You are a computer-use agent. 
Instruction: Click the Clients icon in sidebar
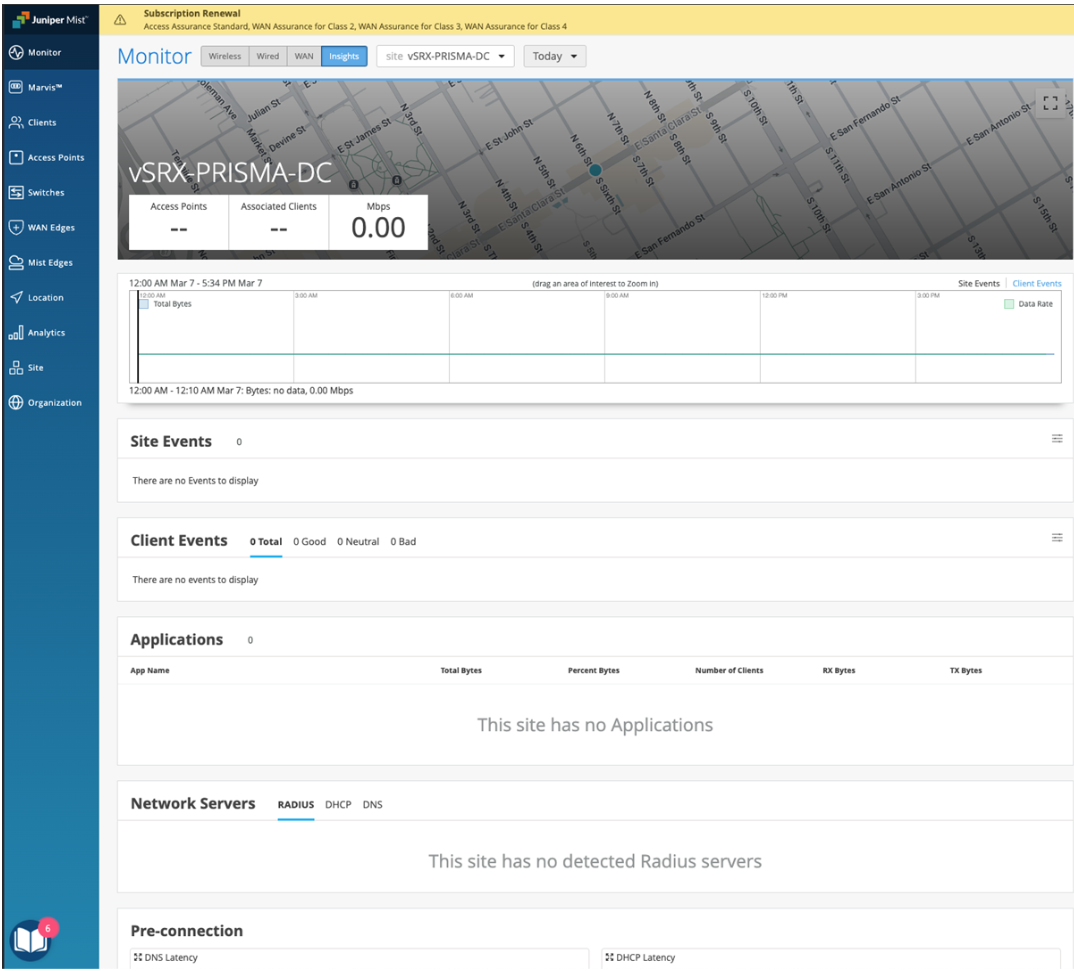(x=16, y=122)
